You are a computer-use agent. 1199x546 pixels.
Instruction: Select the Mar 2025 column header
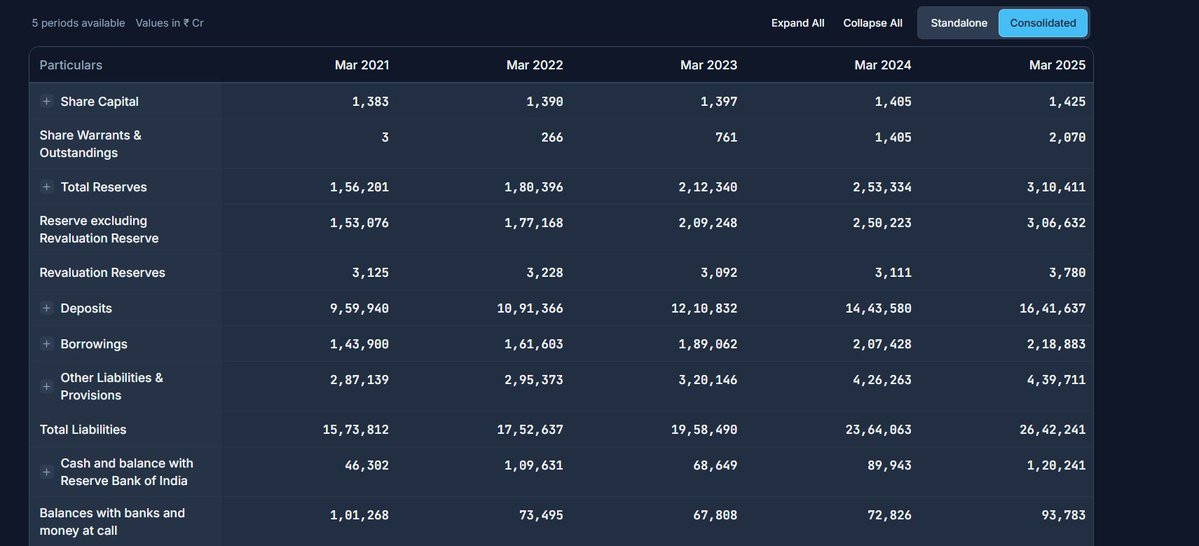[1056, 65]
